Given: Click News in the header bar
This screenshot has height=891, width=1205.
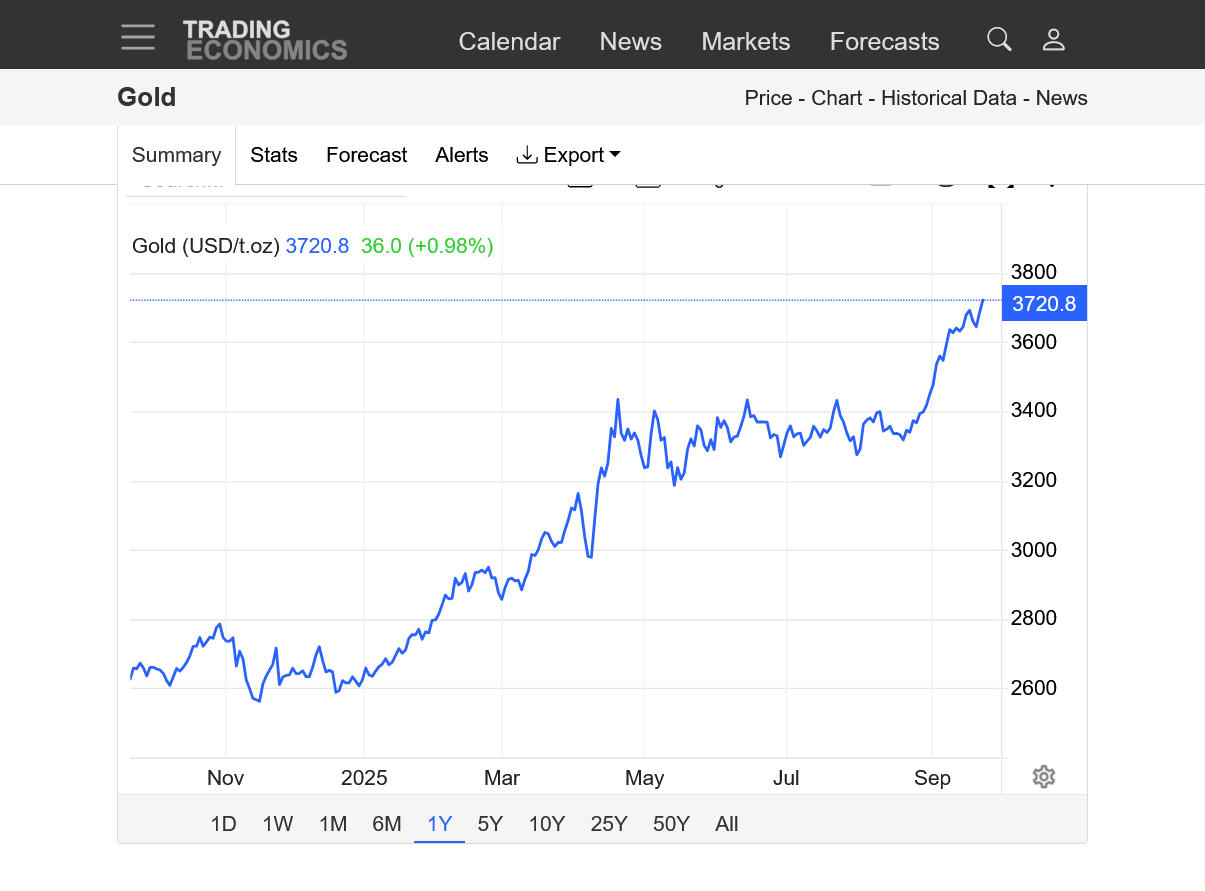Looking at the screenshot, I should pyautogui.click(x=630, y=41).
